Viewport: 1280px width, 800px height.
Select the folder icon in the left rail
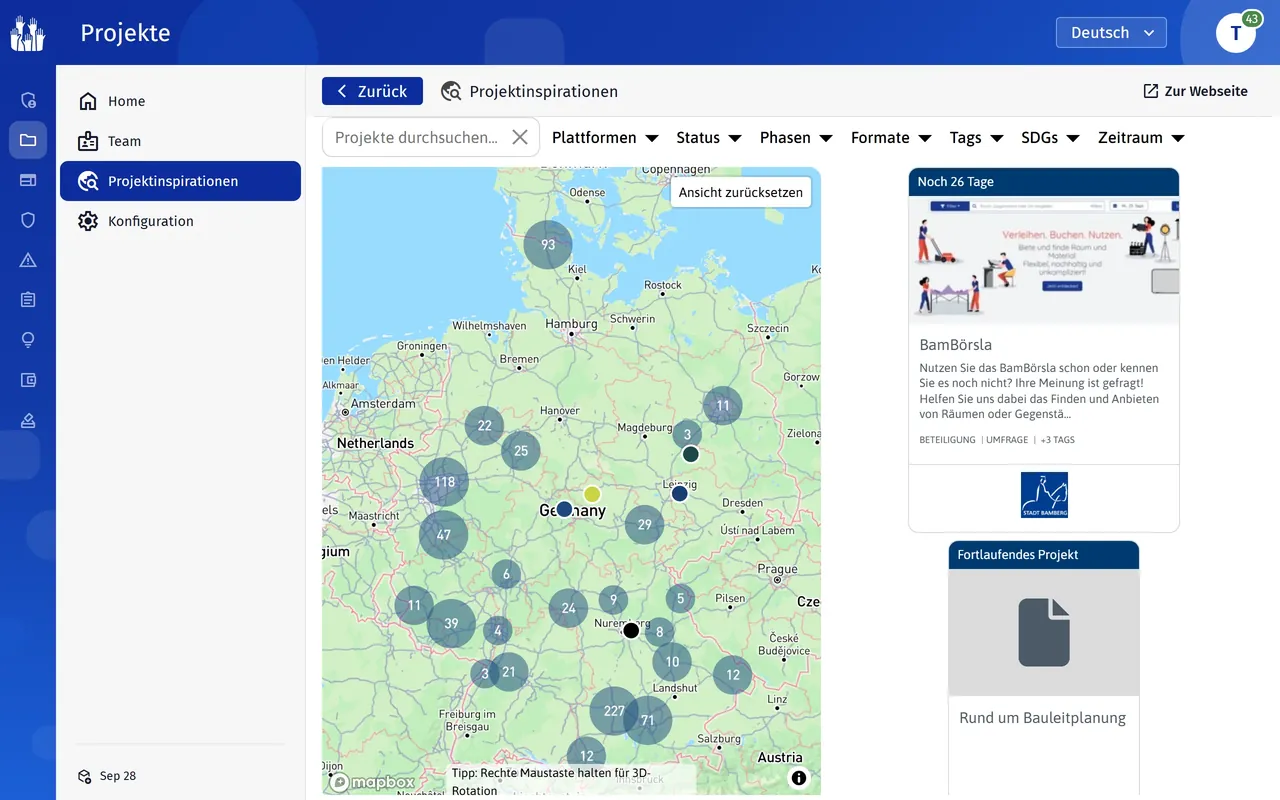pyautogui.click(x=28, y=140)
